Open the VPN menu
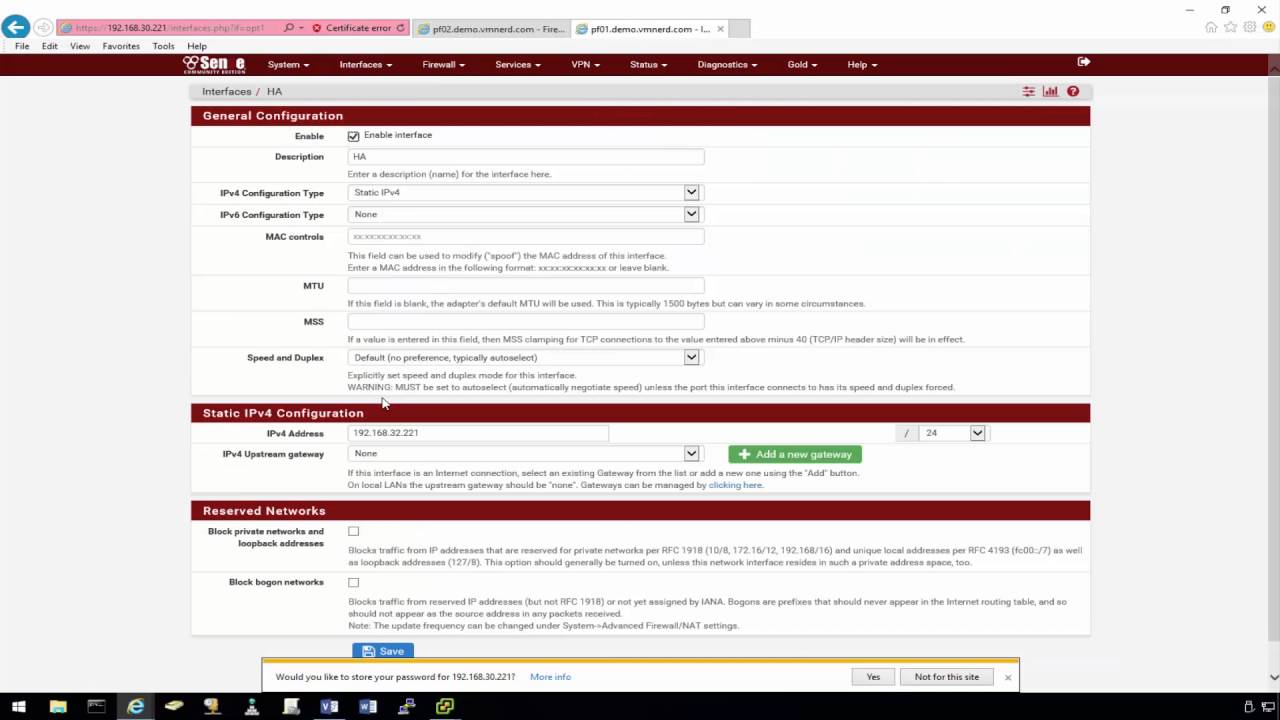1280x720 pixels. (585, 64)
